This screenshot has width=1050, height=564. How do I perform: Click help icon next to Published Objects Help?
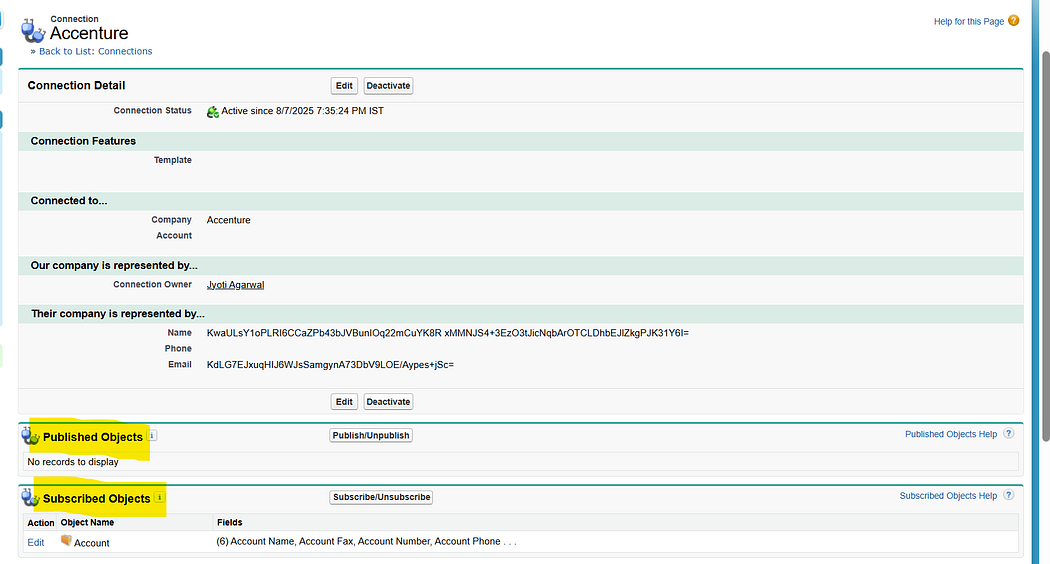[x=1008, y=434]
